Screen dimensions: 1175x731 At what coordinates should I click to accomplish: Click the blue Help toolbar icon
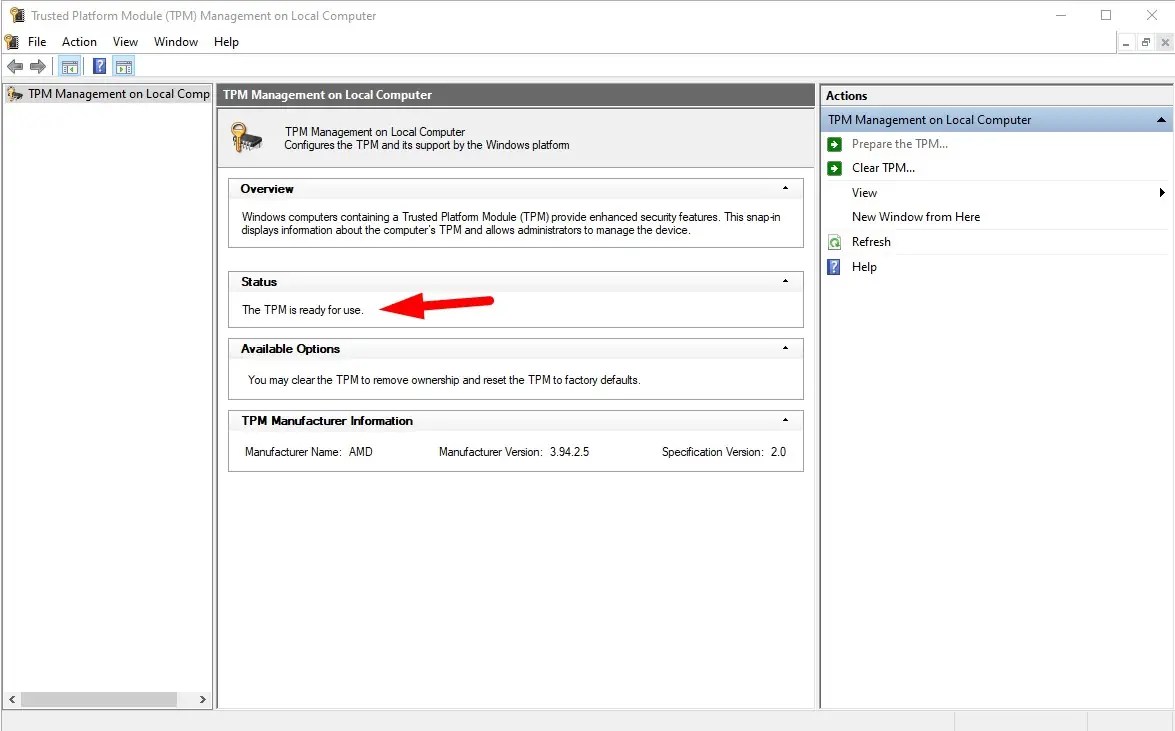pos(99,66)
